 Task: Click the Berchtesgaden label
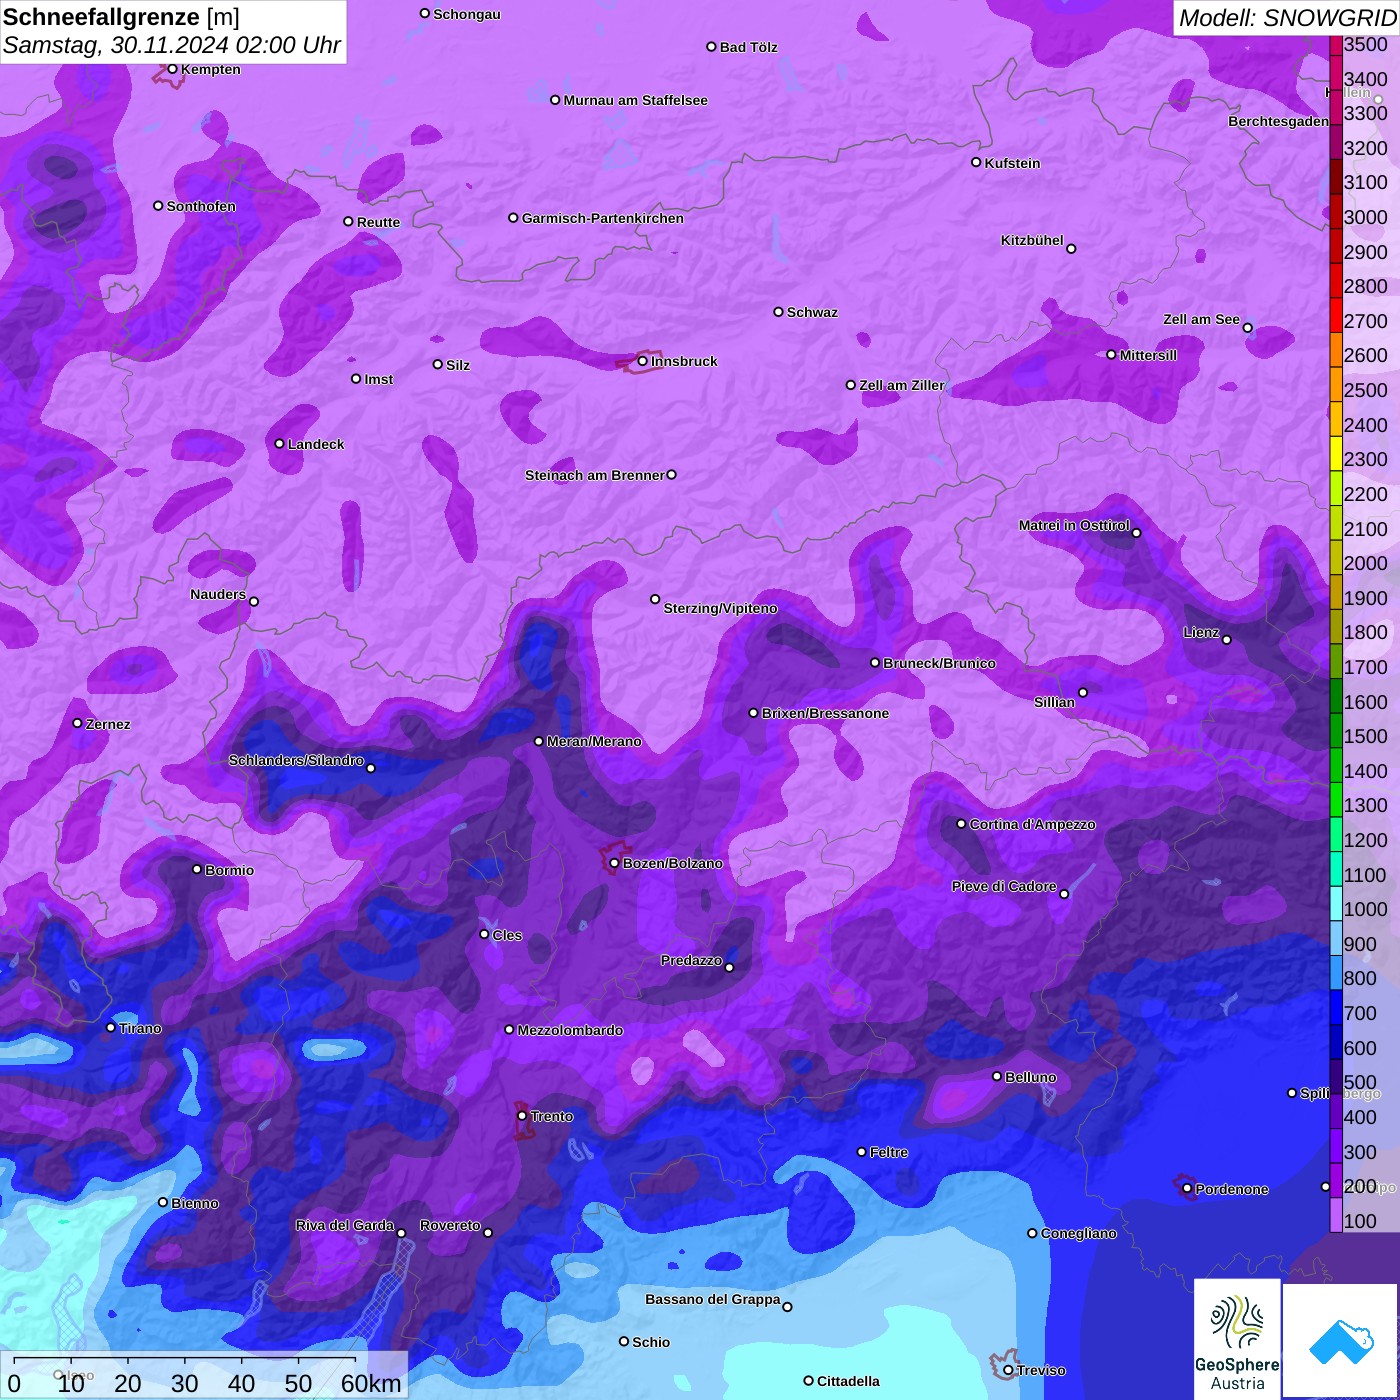pos(1278,121)
